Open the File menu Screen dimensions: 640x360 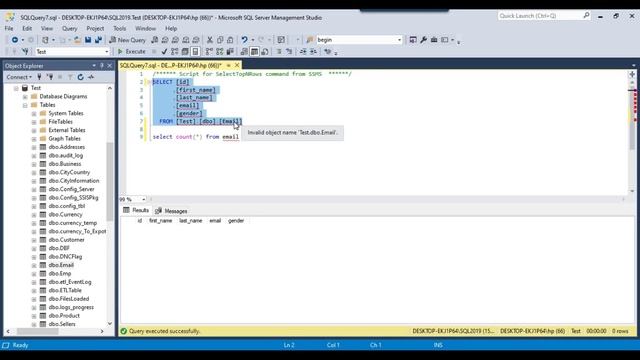click(9, 29)
